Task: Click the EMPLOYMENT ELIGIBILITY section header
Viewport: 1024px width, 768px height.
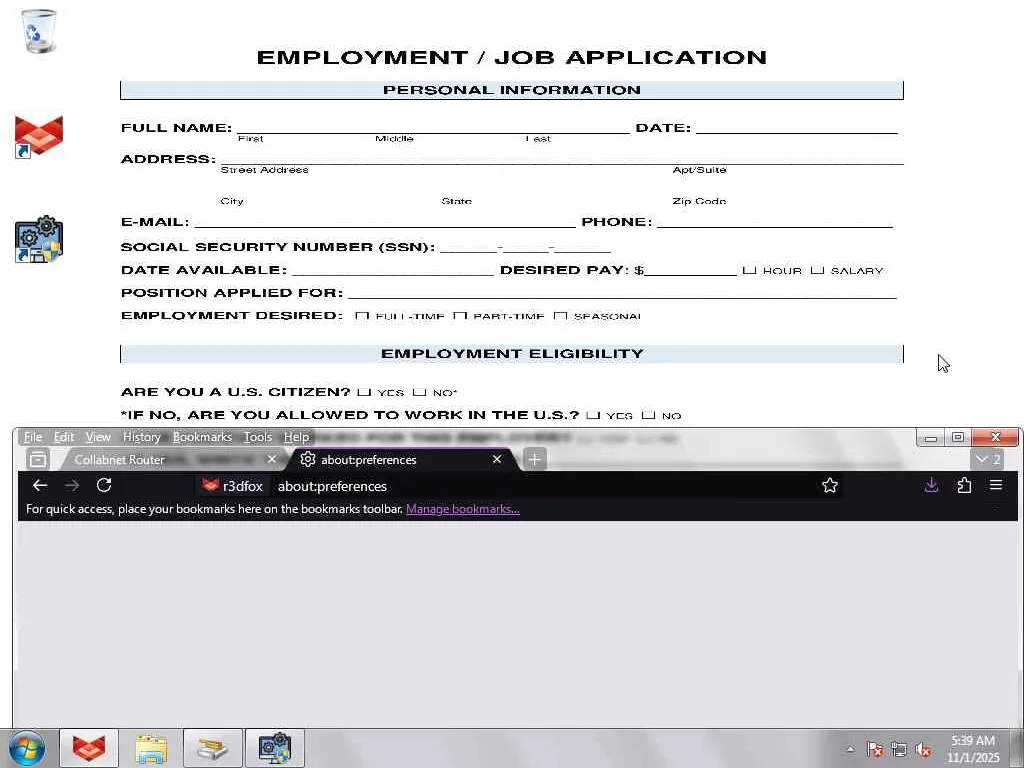Action: pos(511,354)
